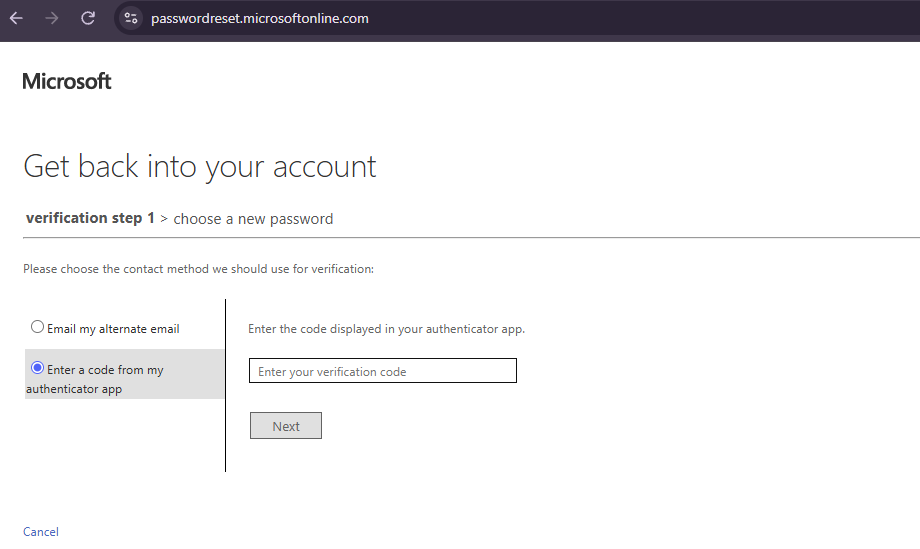Viewport: 920px width, 549px height.
Task: Click the Cancel link
Action: point(41,531)
